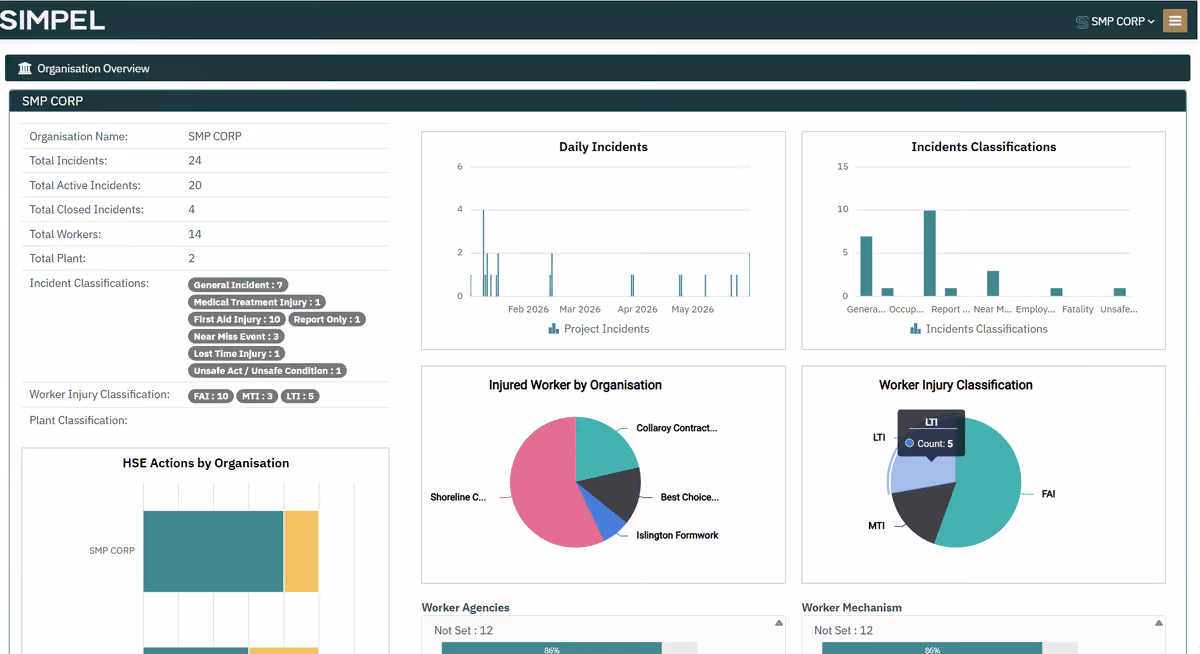Select the pink Shoreline pie slice
This screenshot has height=654, width=1200.
tap(545, 482)
